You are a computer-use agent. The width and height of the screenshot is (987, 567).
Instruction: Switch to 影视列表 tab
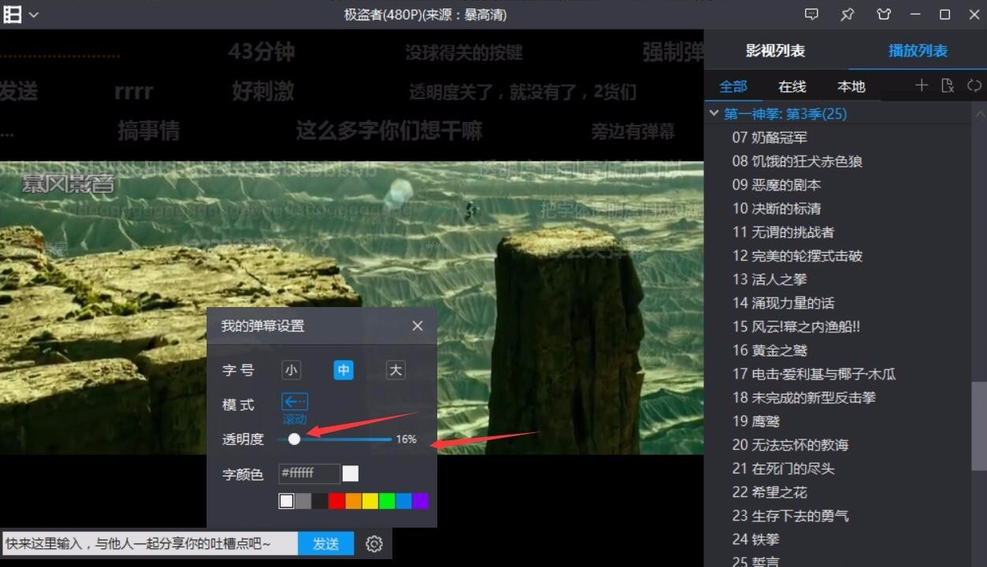776,50
